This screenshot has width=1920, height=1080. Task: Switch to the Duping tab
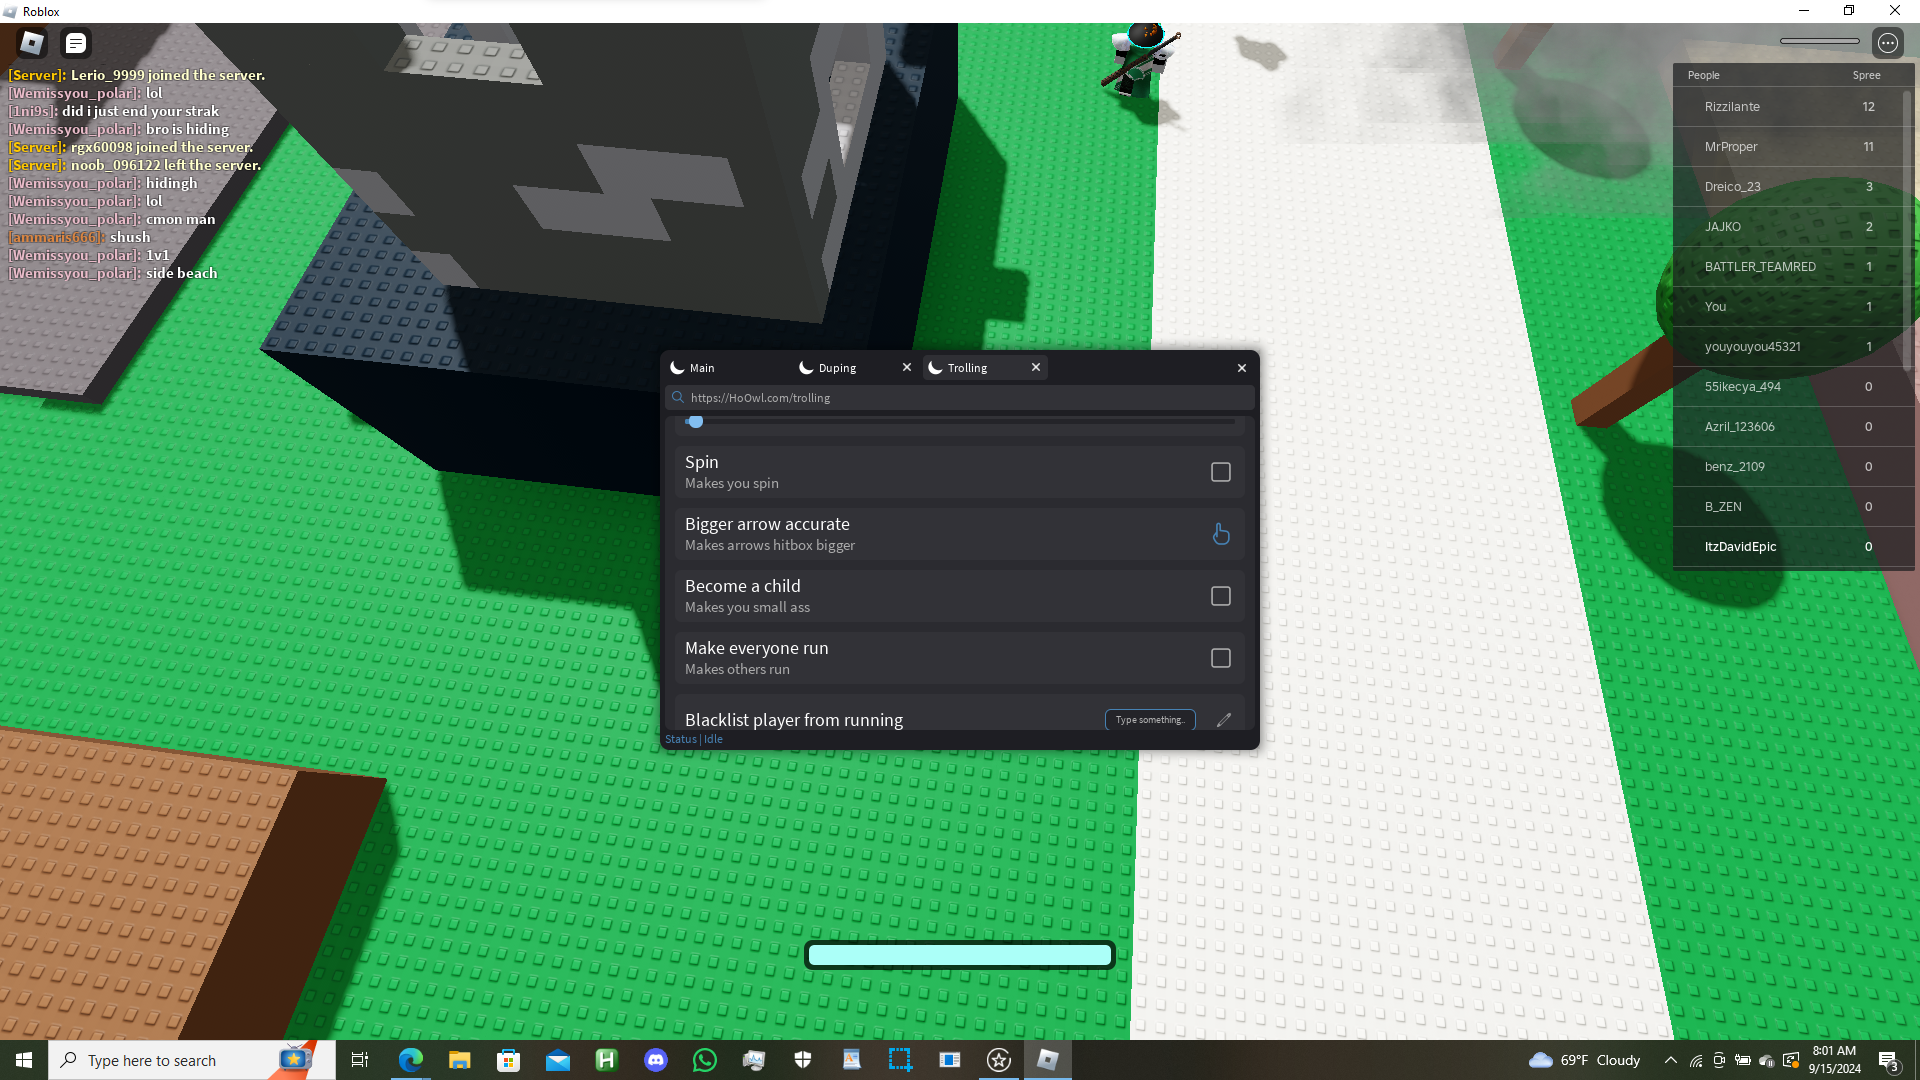[845, 368]
